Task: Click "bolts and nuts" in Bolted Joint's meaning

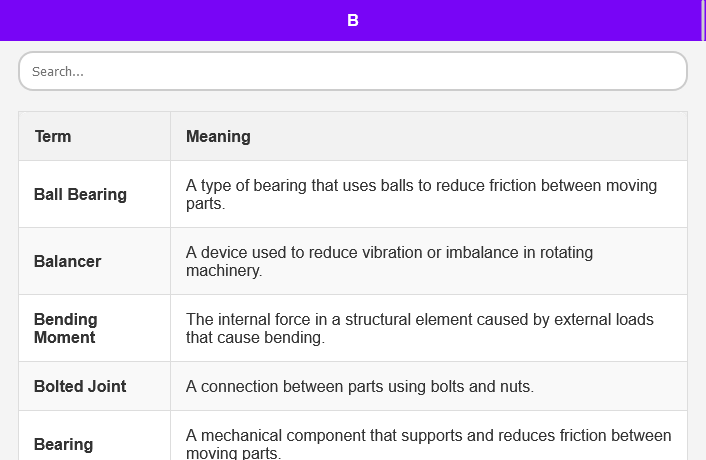Action: 484,386
